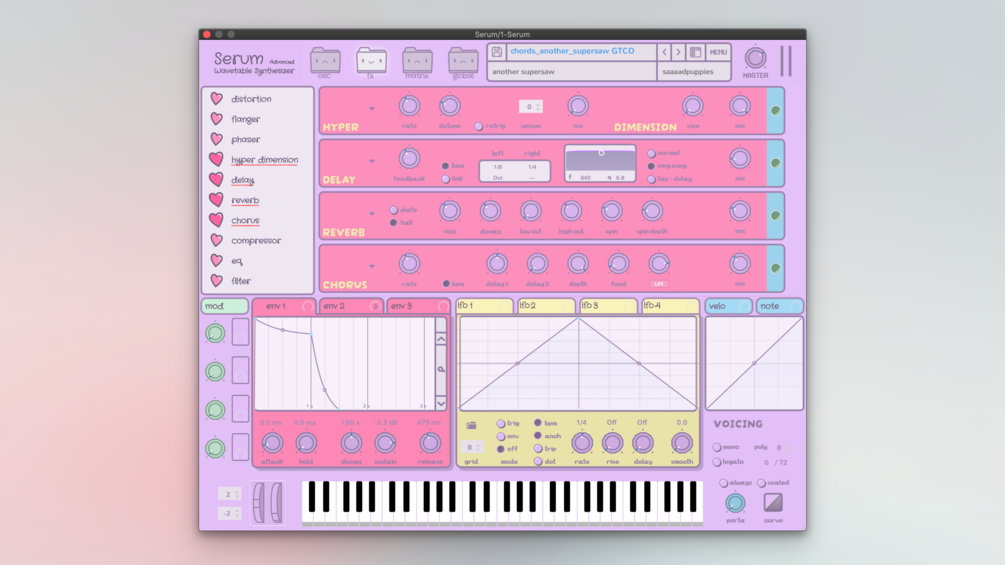Click the save preset floppy icon

pyautogui.click(x=497, y=52)
